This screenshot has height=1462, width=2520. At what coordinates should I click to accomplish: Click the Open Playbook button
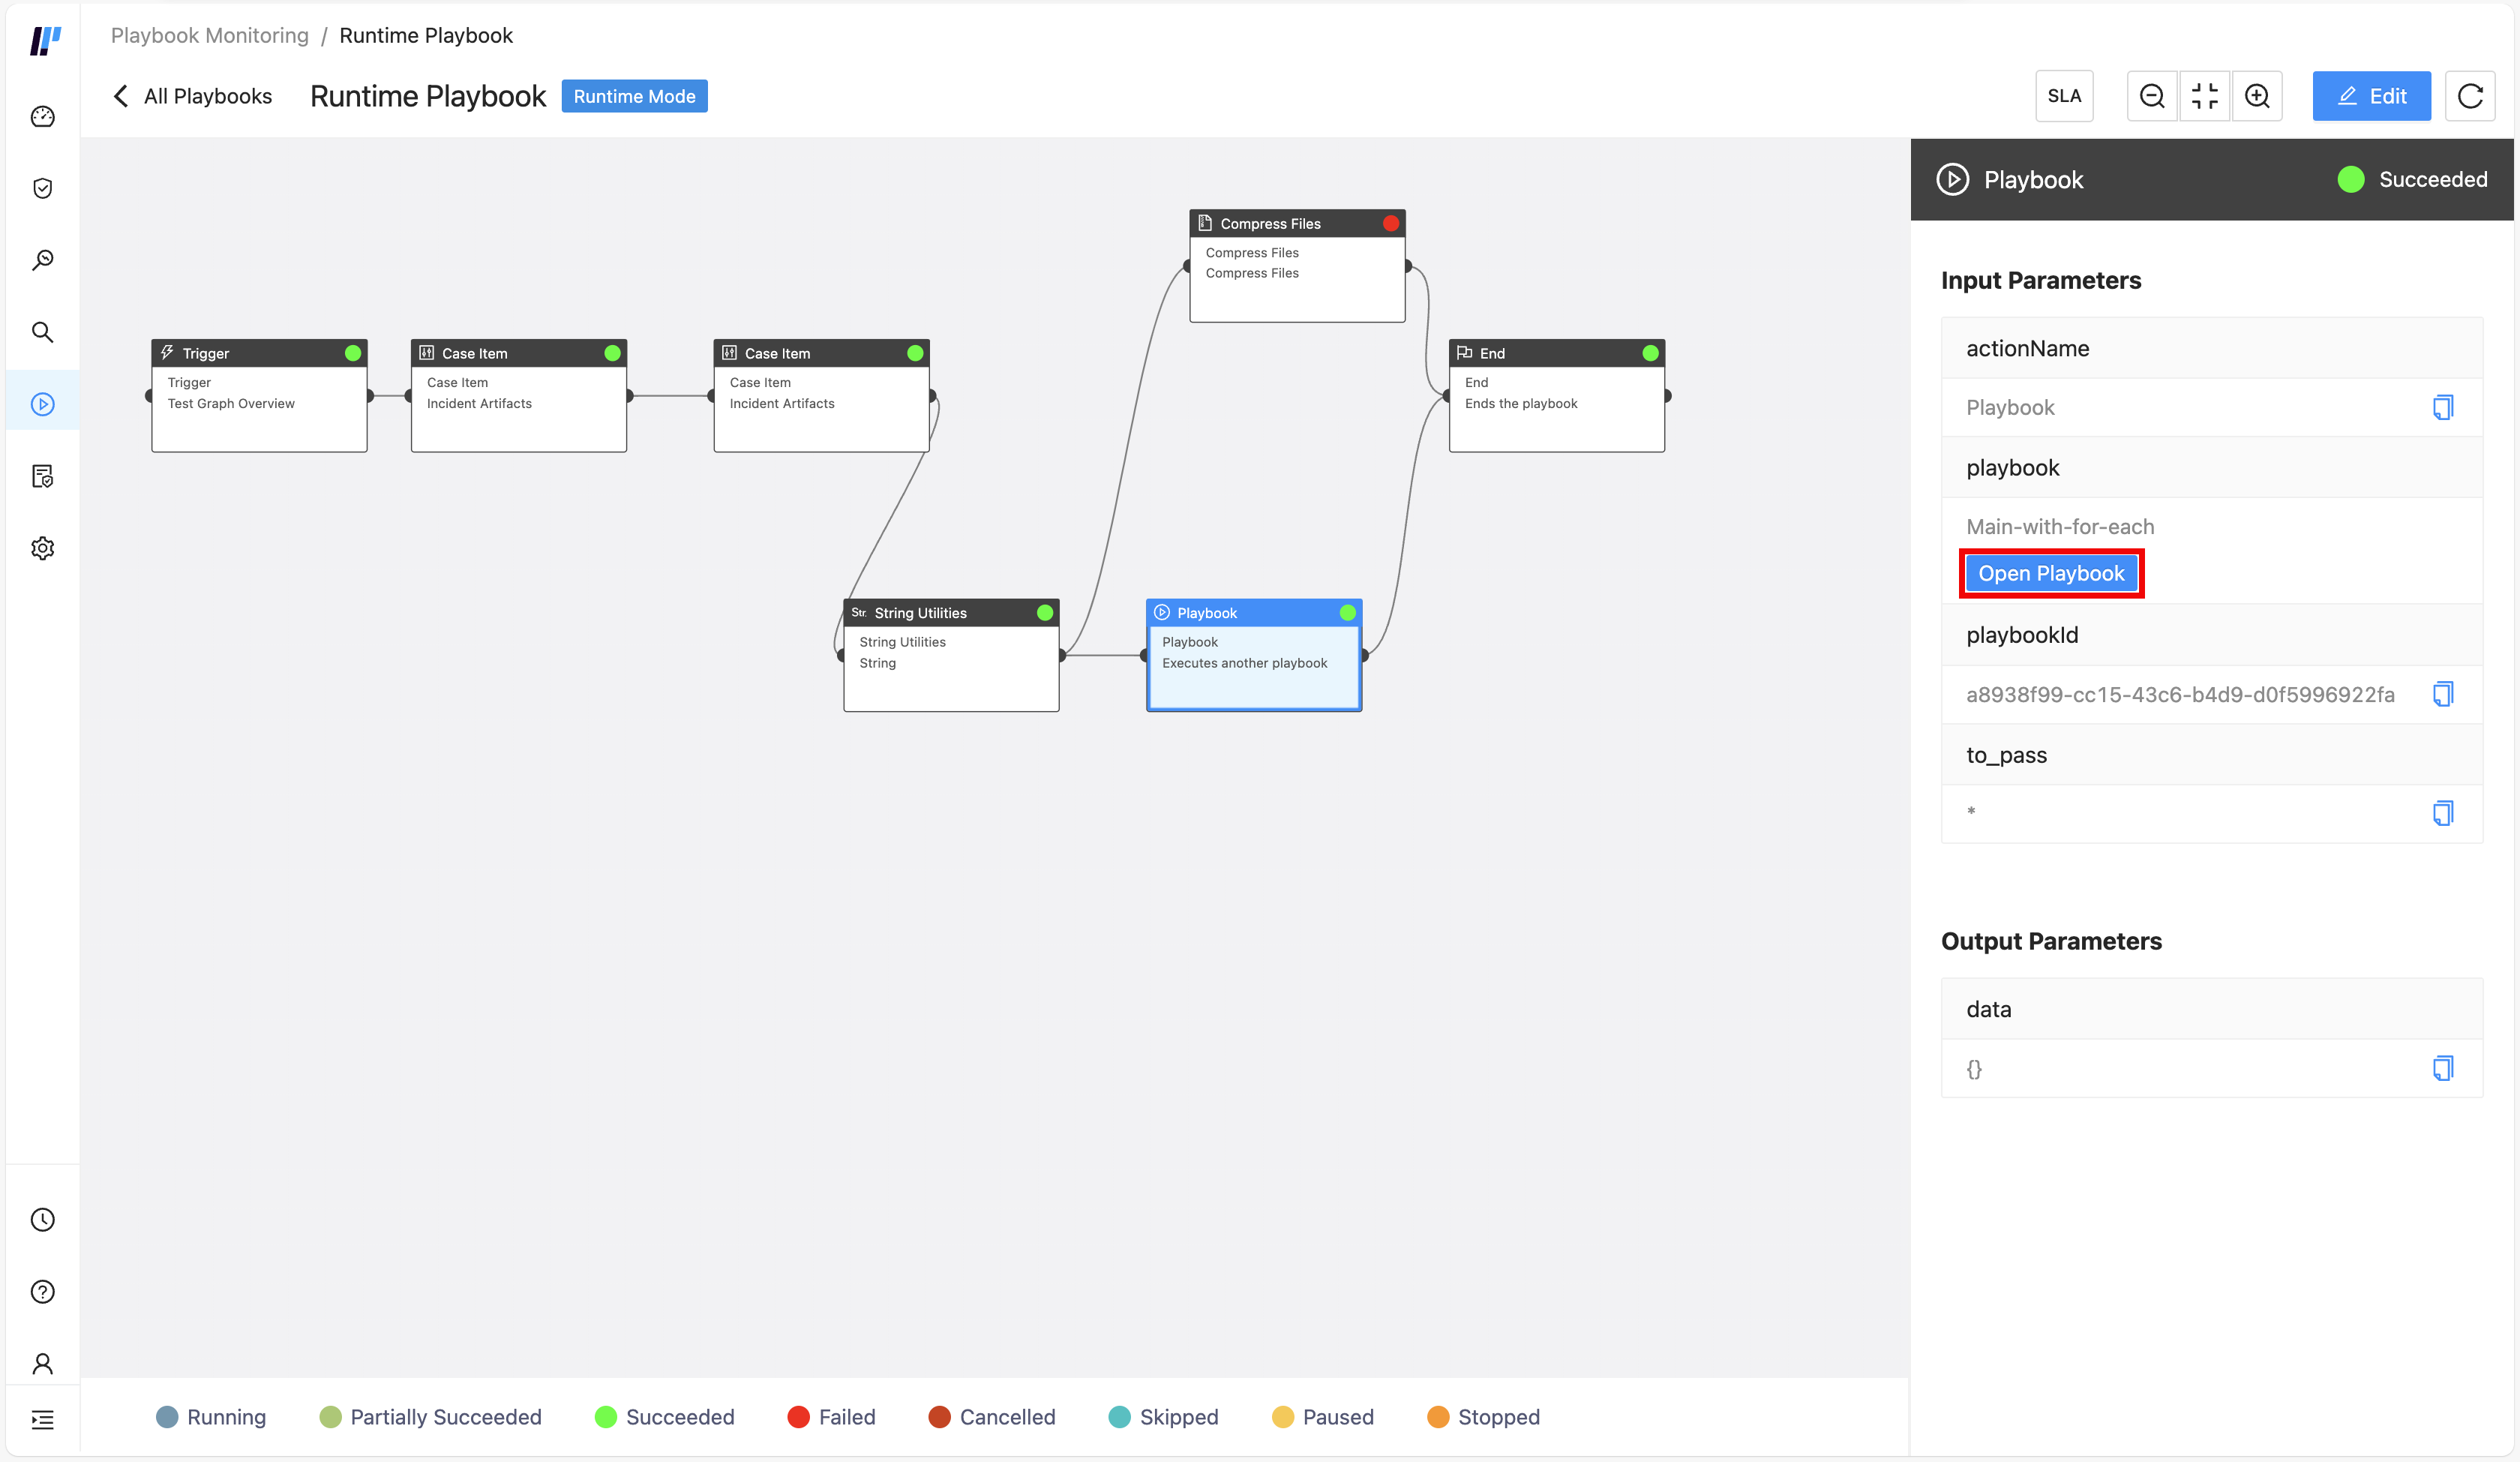point(2051,572)
